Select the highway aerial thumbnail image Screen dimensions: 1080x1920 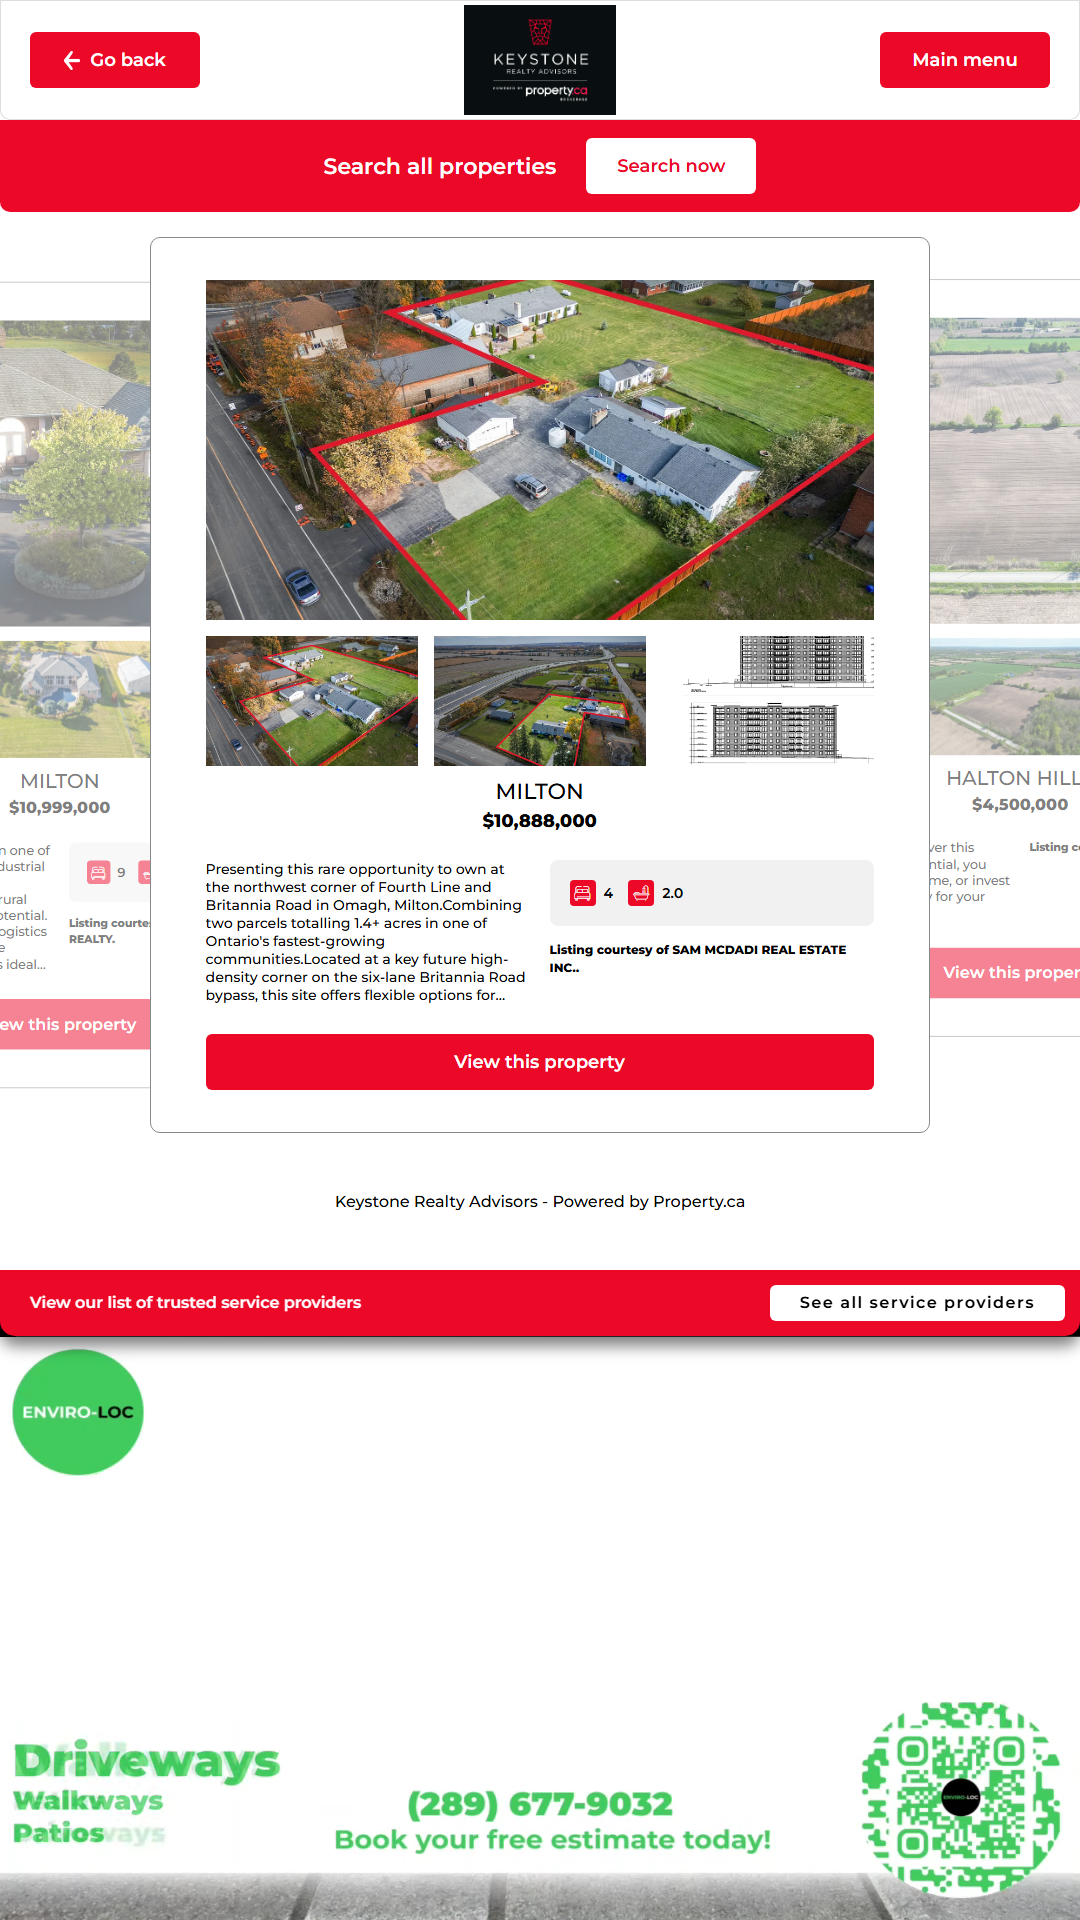540,701
